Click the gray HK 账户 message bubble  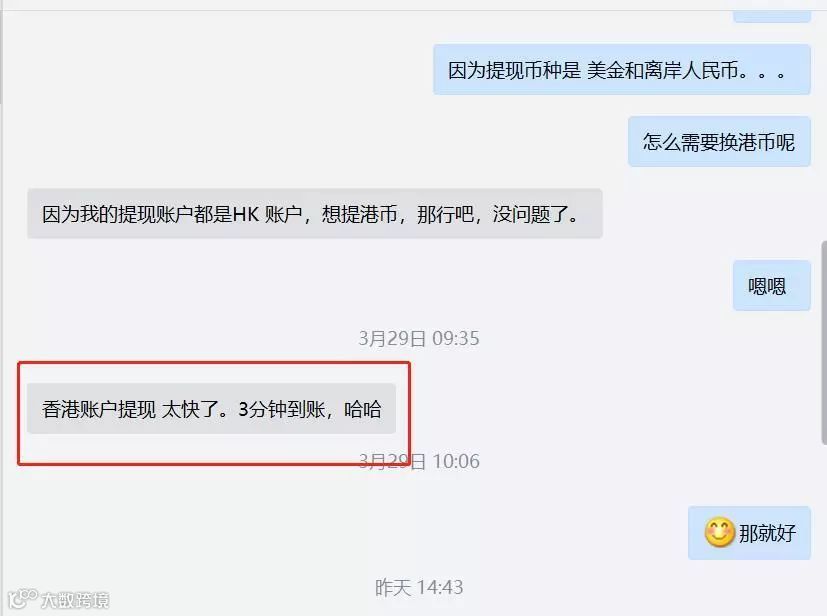click(315, 214)
